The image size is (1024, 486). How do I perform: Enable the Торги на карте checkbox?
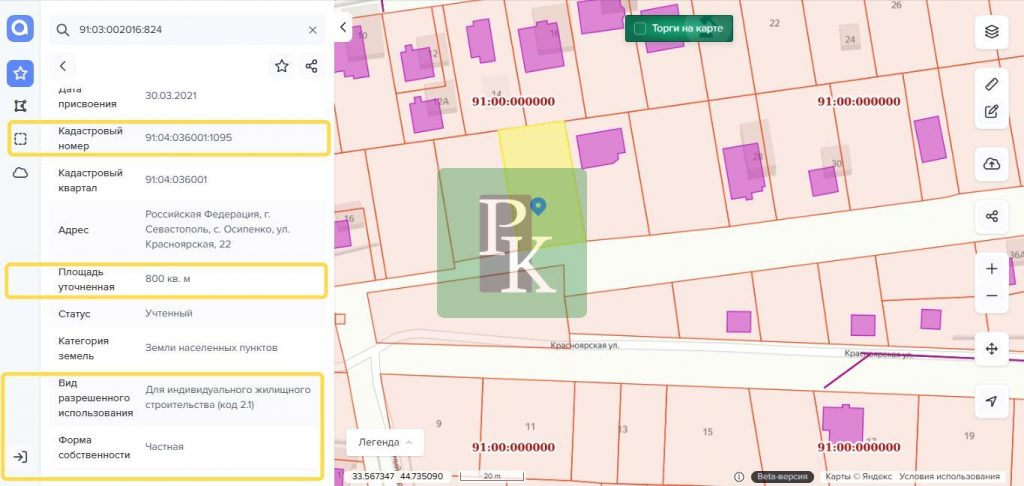click(640, 29)
